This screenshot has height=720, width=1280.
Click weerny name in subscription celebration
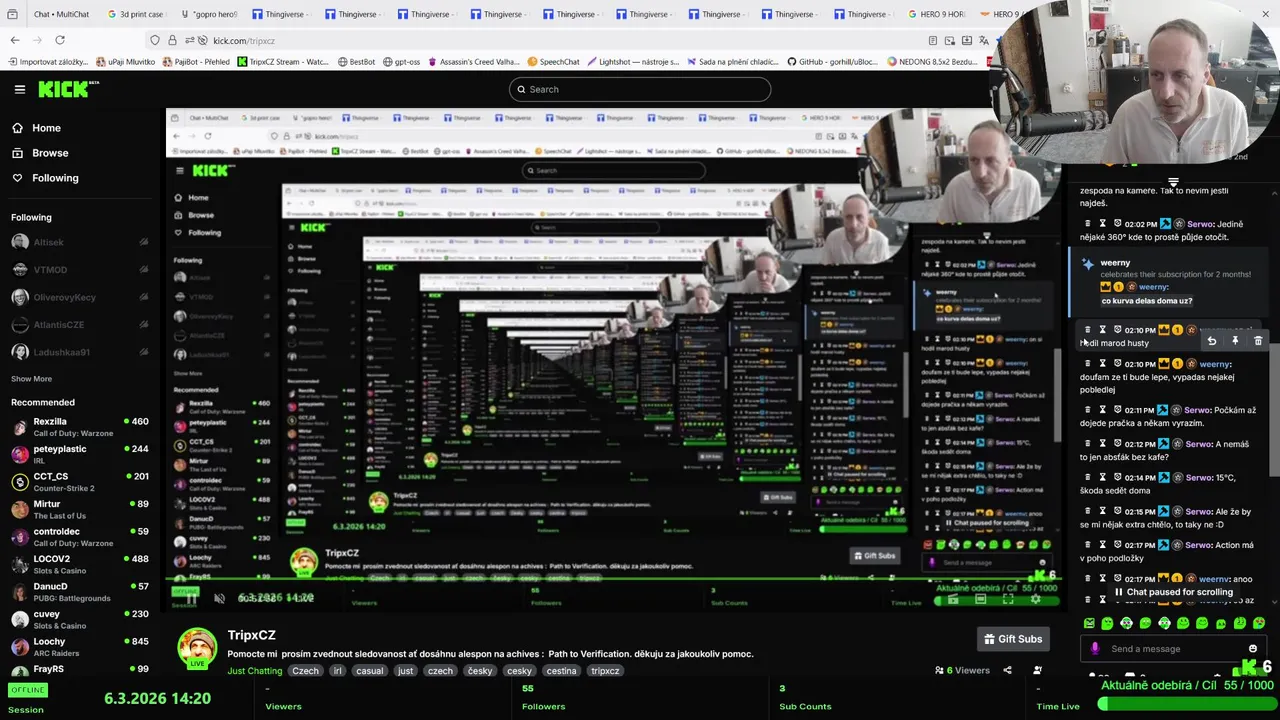(x=1115, y=263)
